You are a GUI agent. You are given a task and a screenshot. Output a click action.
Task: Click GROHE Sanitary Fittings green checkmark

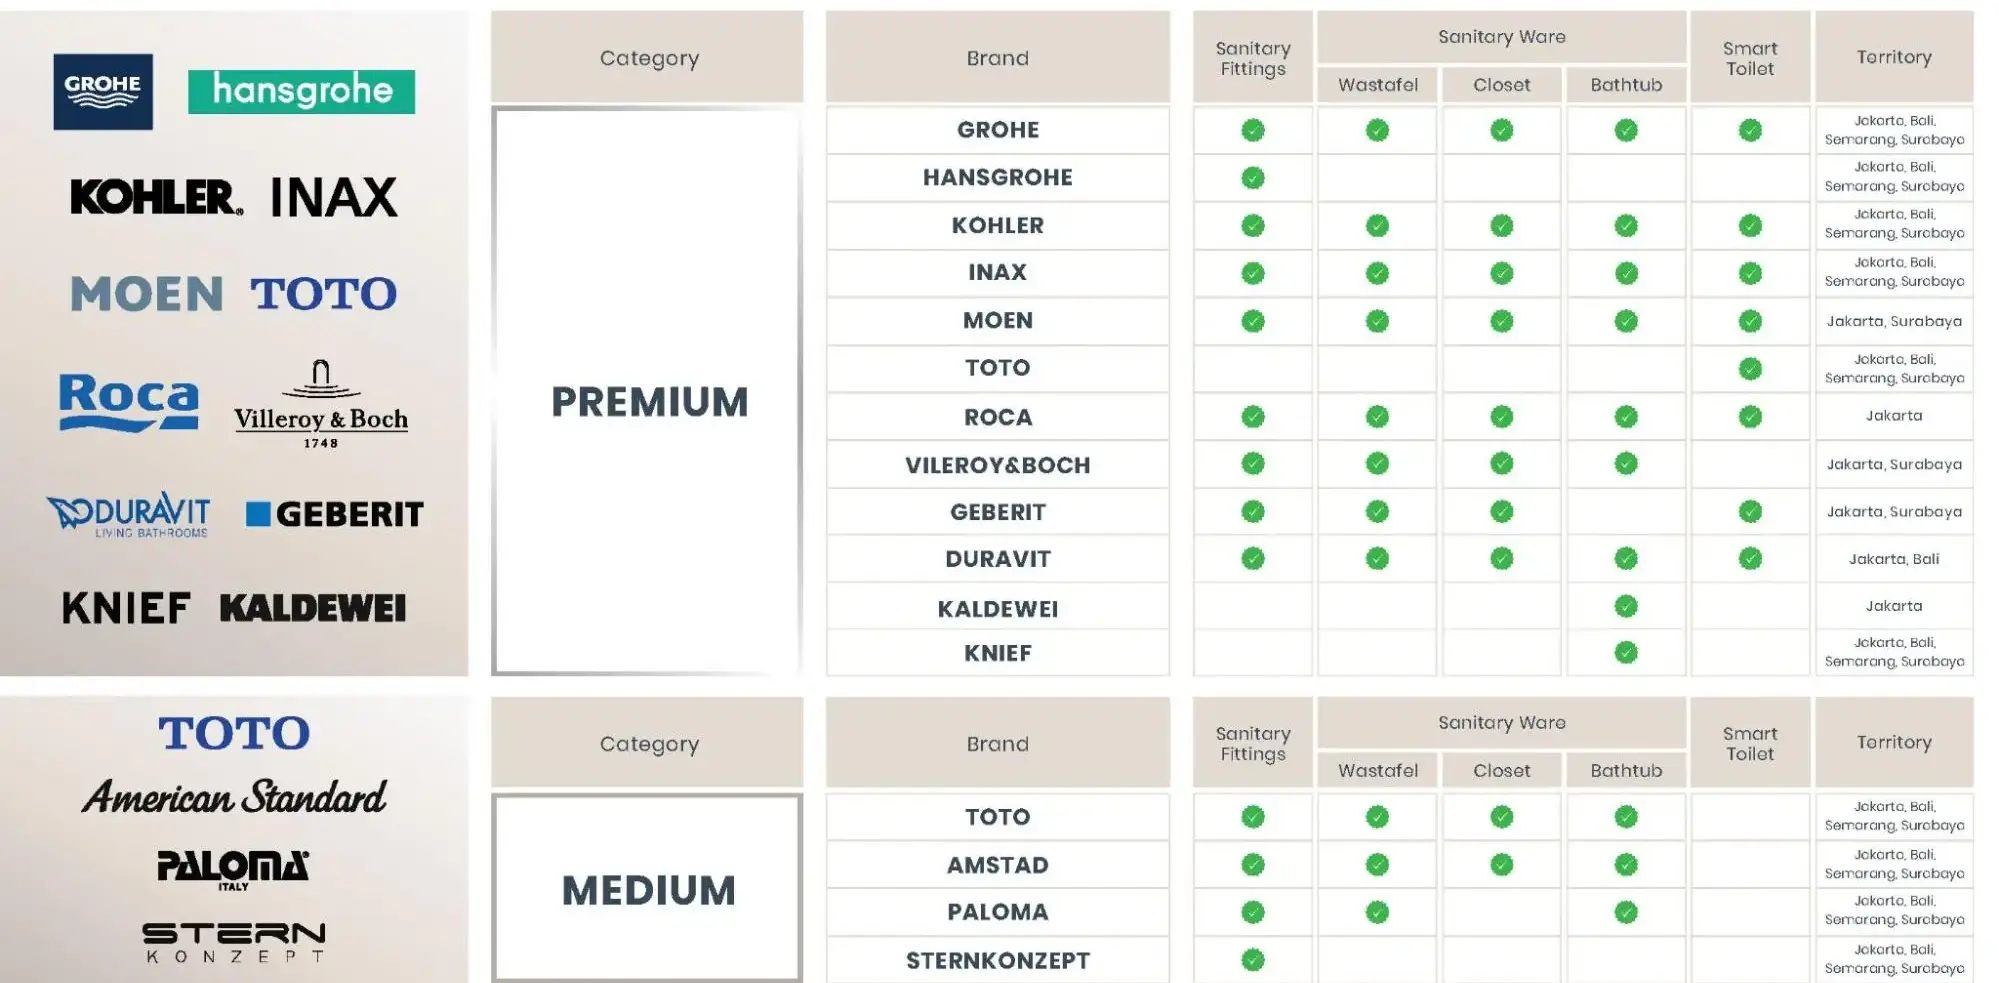click(1253, 130)
